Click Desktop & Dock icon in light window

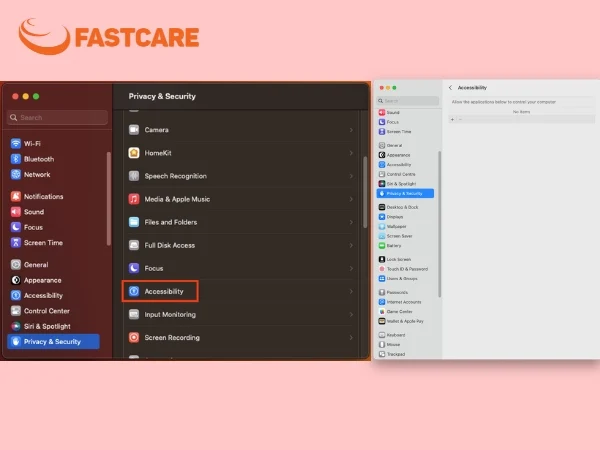(x=382, y=207)
